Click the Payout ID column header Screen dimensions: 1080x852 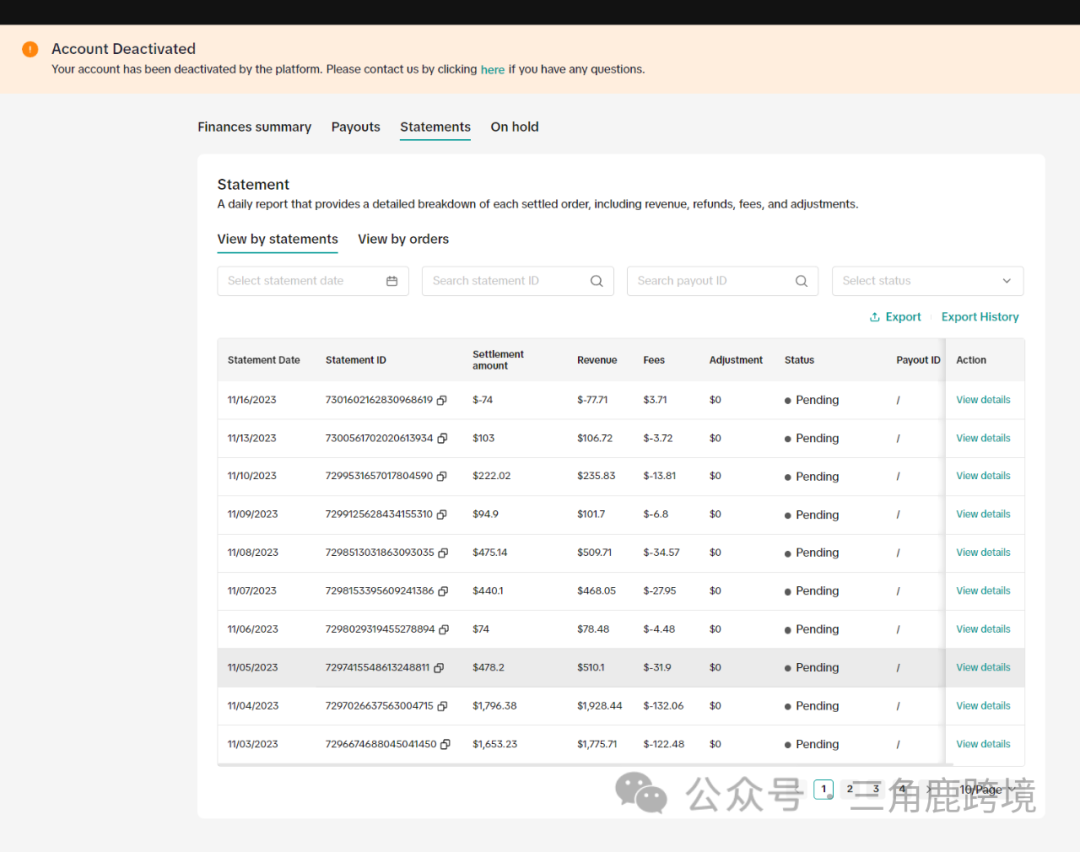(x=918, y=360)
